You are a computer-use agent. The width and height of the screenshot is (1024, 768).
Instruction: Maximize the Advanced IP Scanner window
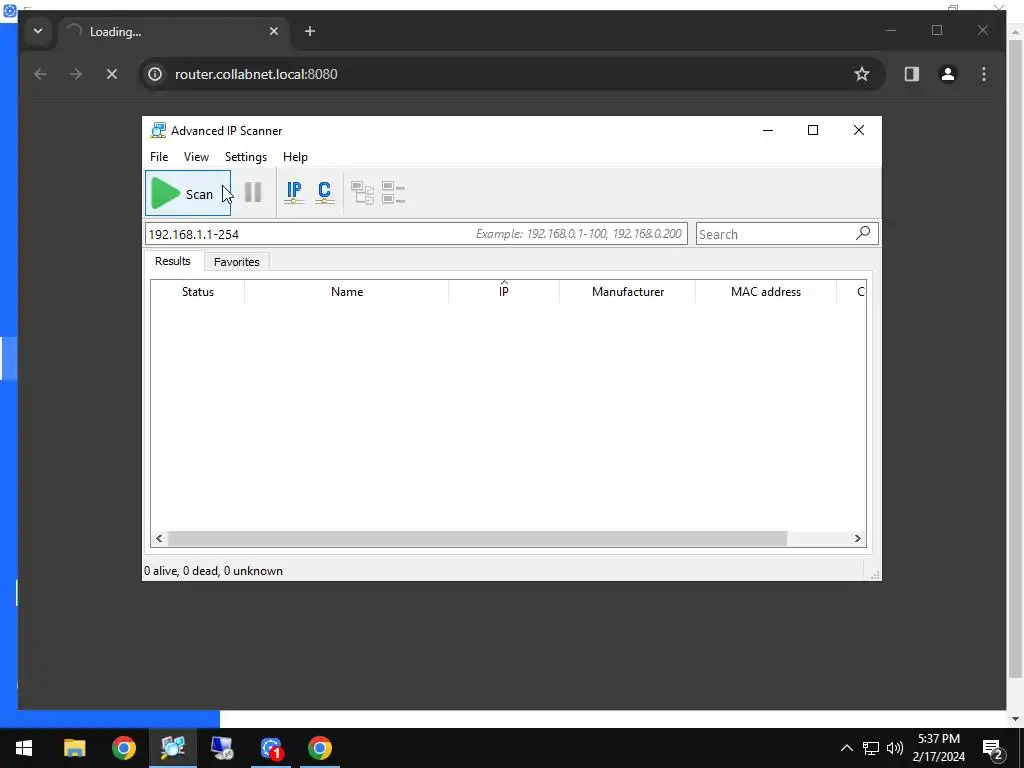pyautogui.click(x=813, y=131)
